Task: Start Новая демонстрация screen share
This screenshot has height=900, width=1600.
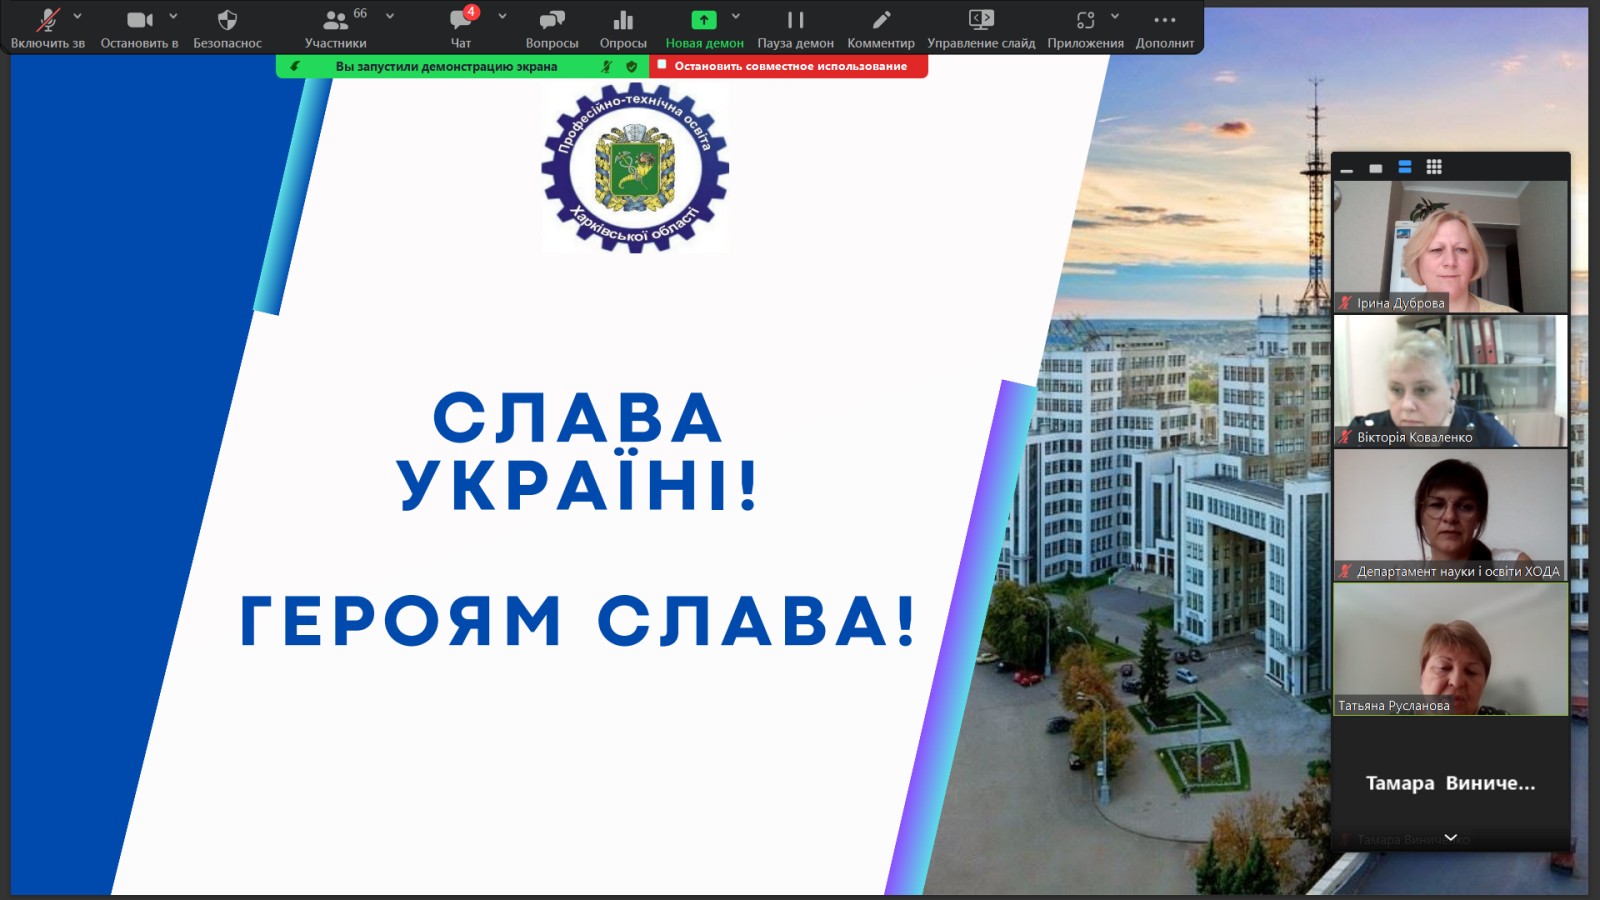Action: (x=704, y=28)
